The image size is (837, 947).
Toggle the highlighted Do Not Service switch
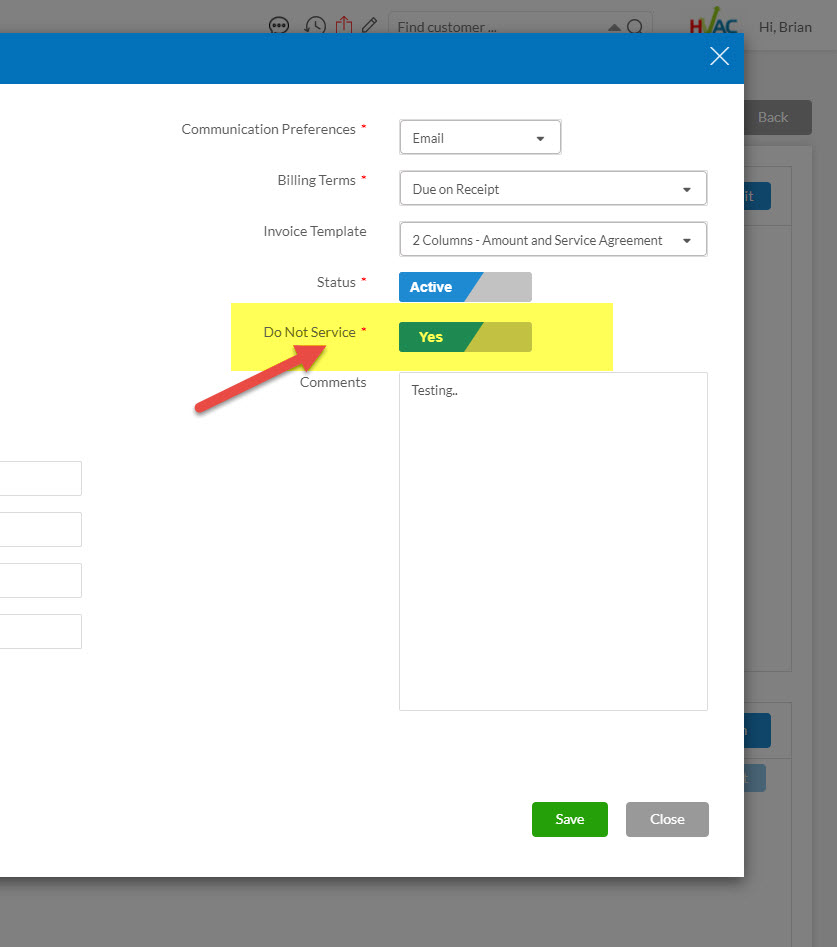(465, 337)
